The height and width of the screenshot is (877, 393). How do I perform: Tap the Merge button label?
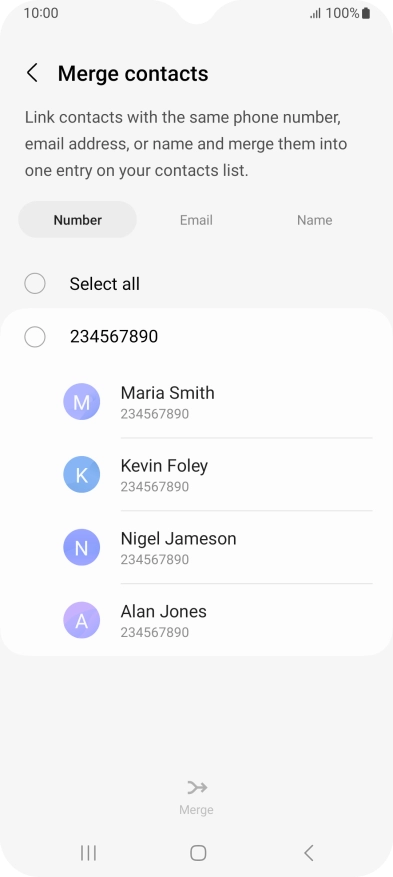[196, 809]
